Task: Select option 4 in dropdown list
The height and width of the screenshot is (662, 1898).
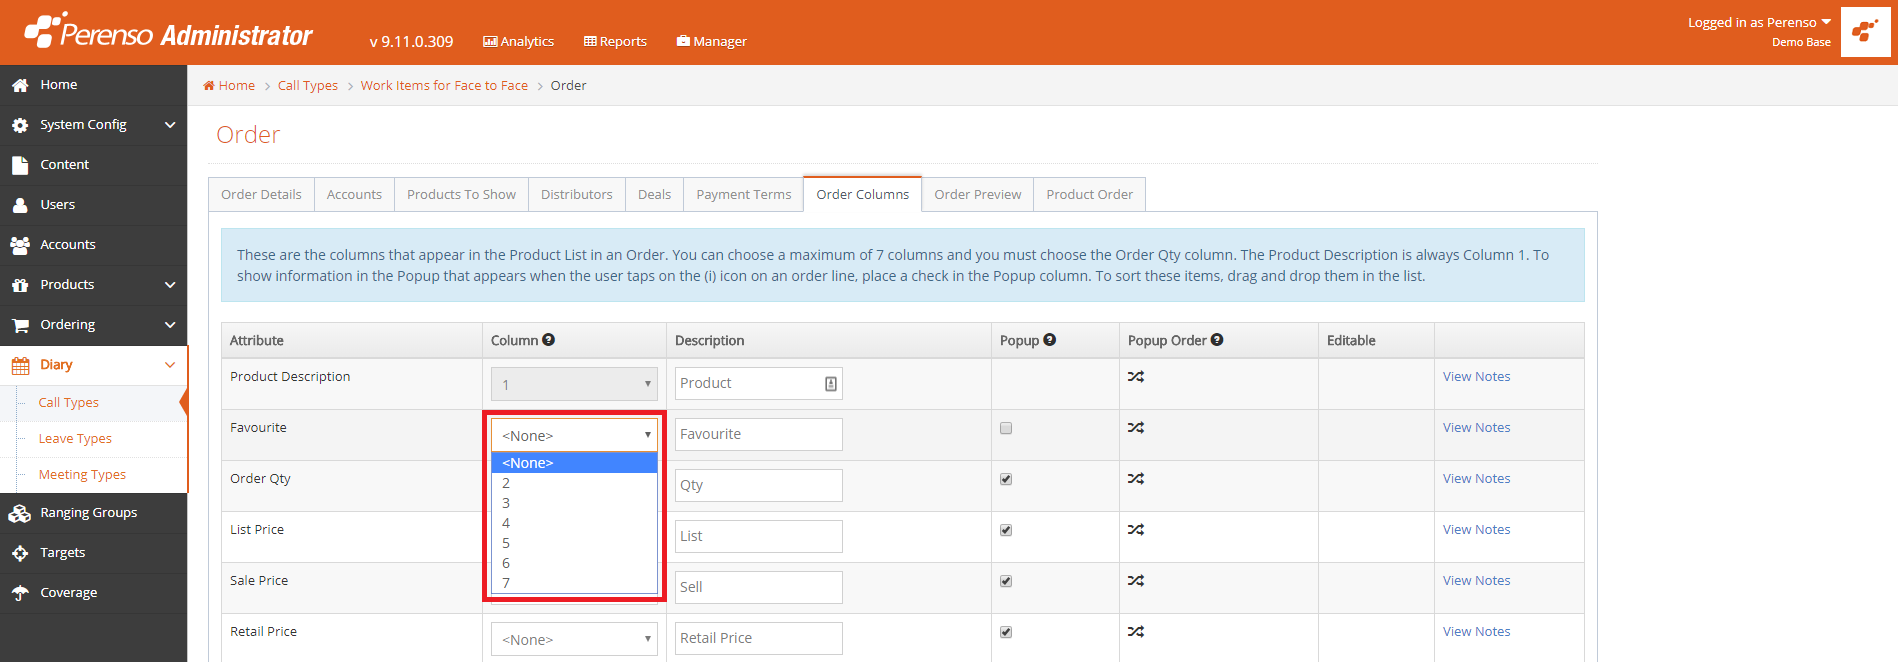Action: click(574, 523)
